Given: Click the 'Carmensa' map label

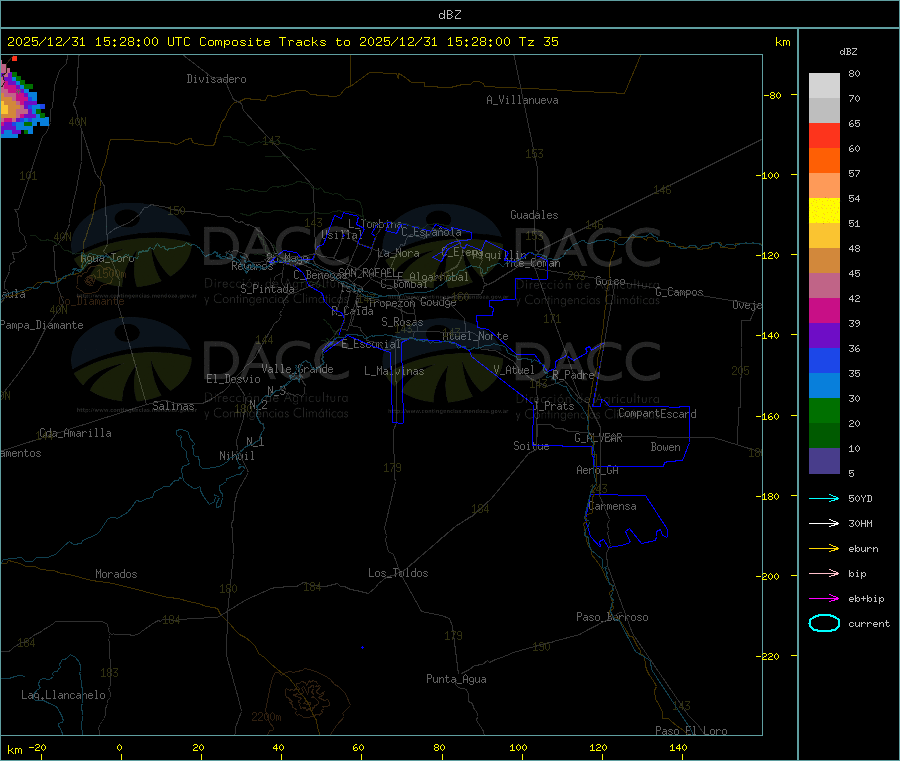Looking at the screenshot, I should tap(612, 506).
